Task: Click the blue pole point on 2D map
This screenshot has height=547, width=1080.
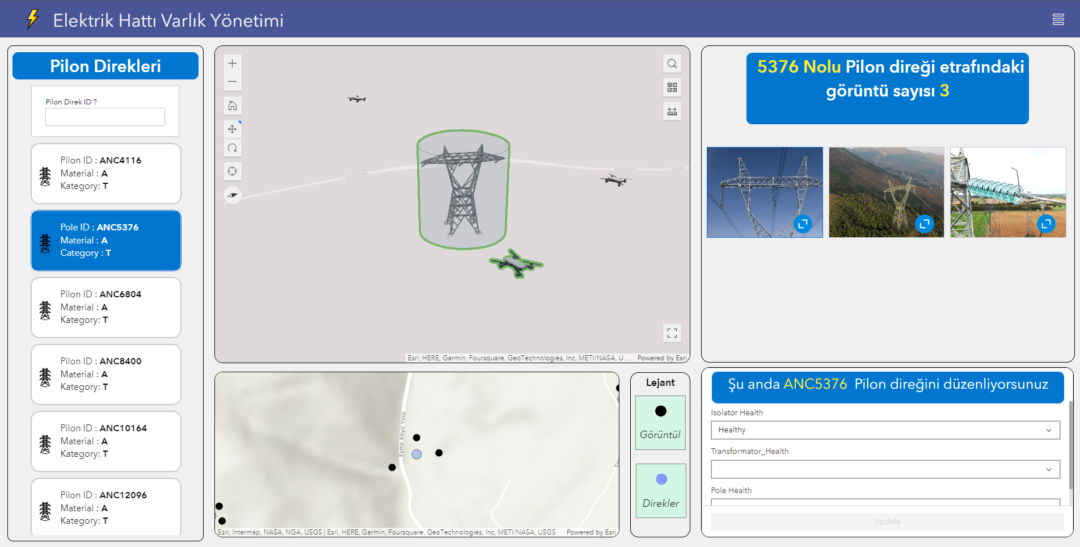Action: 417,455
